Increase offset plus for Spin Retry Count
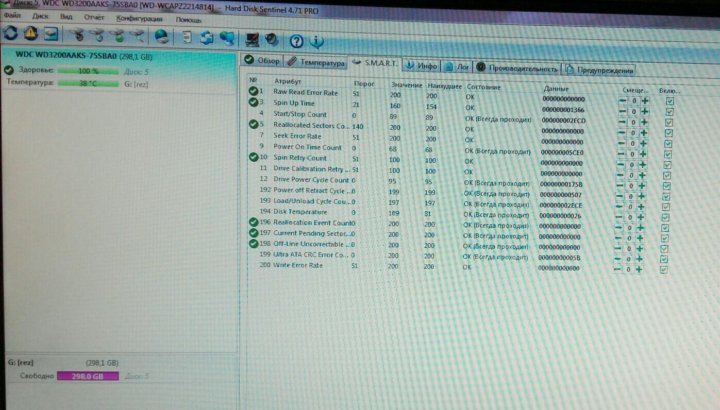The height and width of the screenshot is (410, 720). [x=643, y=164]
